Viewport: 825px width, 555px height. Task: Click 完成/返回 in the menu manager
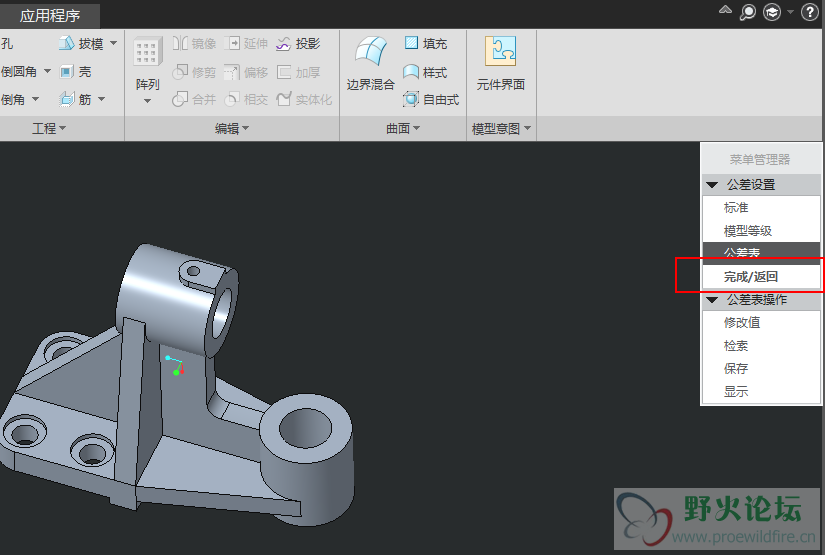(761, 276)
